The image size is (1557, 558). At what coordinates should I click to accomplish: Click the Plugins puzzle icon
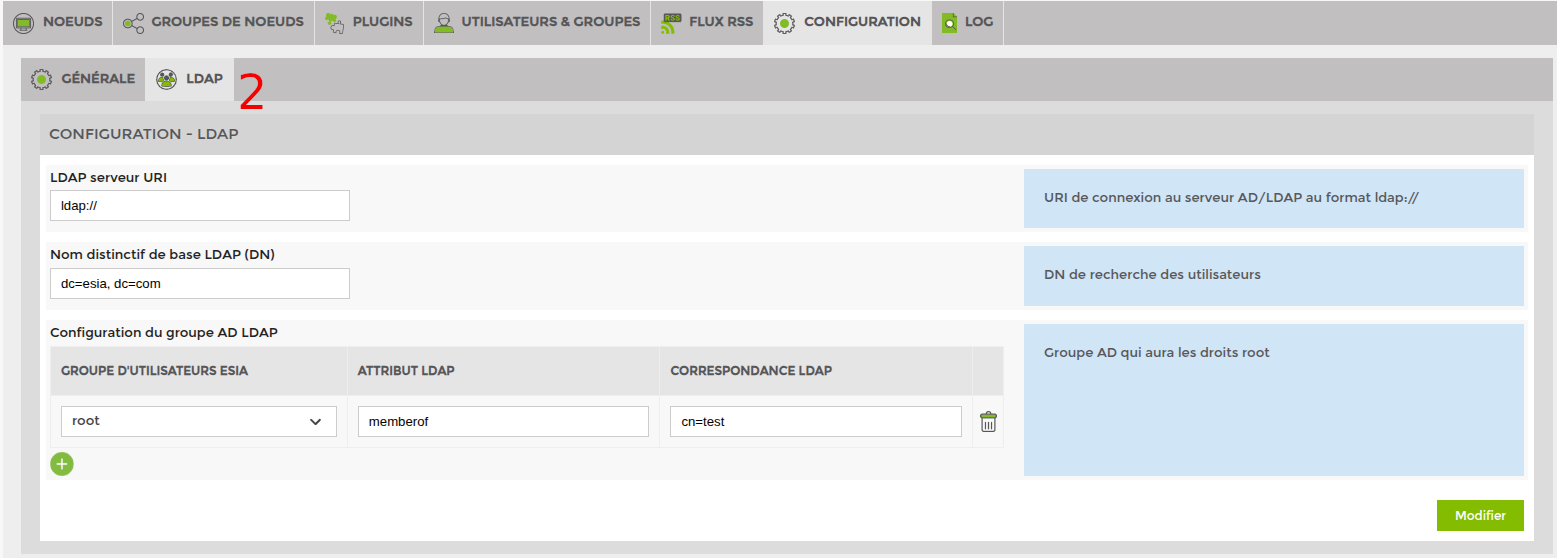[x=334, y=22]
